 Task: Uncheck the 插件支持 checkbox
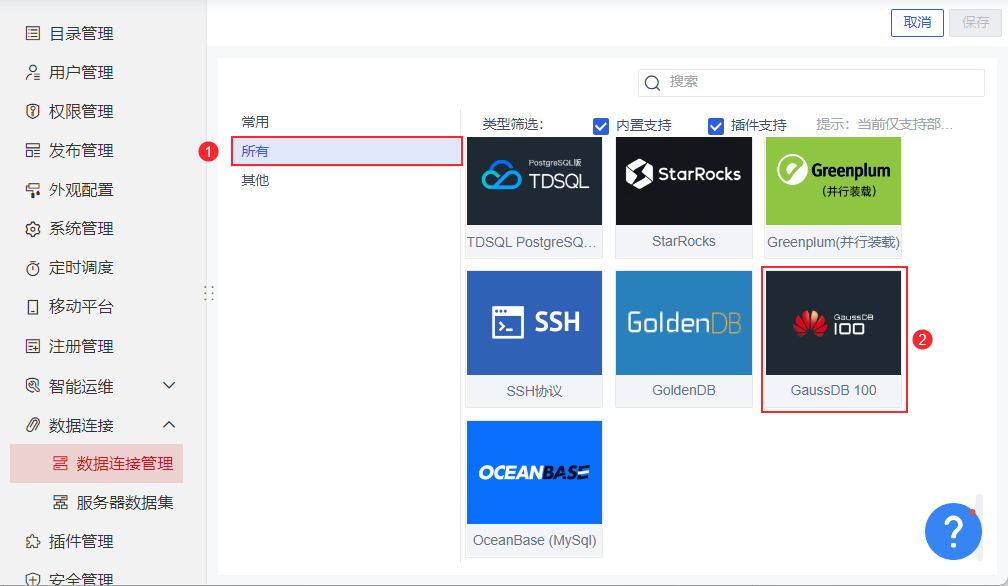click(716, 126)
